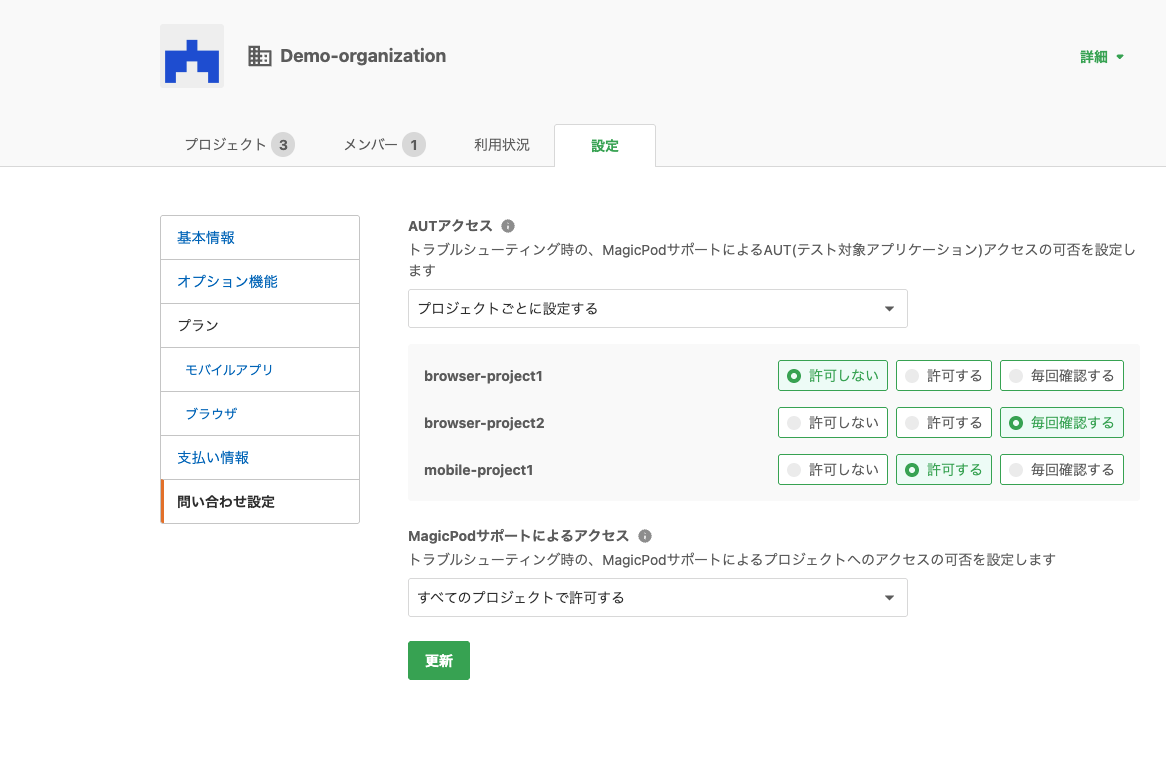This screenshot has height=759, width=1166.
Task: Select 許可しない for browser-project1
Action: 833,375
